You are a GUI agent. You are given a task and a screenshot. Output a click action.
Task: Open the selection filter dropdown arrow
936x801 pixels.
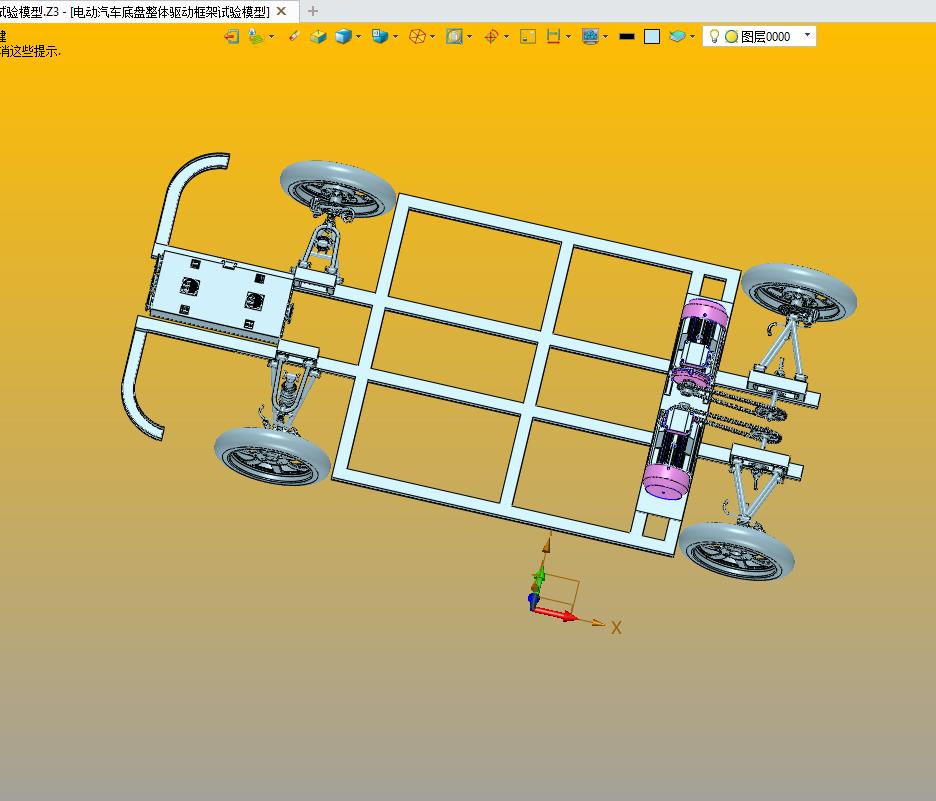pos(272,37)
